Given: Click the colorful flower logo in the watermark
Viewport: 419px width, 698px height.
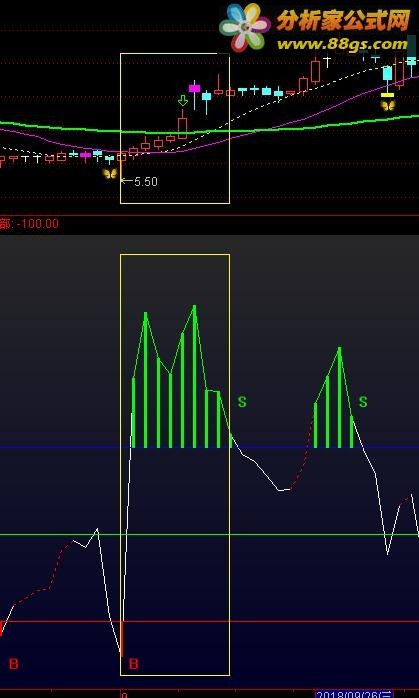Looking at the screenshot, I should tap(245, 27).
